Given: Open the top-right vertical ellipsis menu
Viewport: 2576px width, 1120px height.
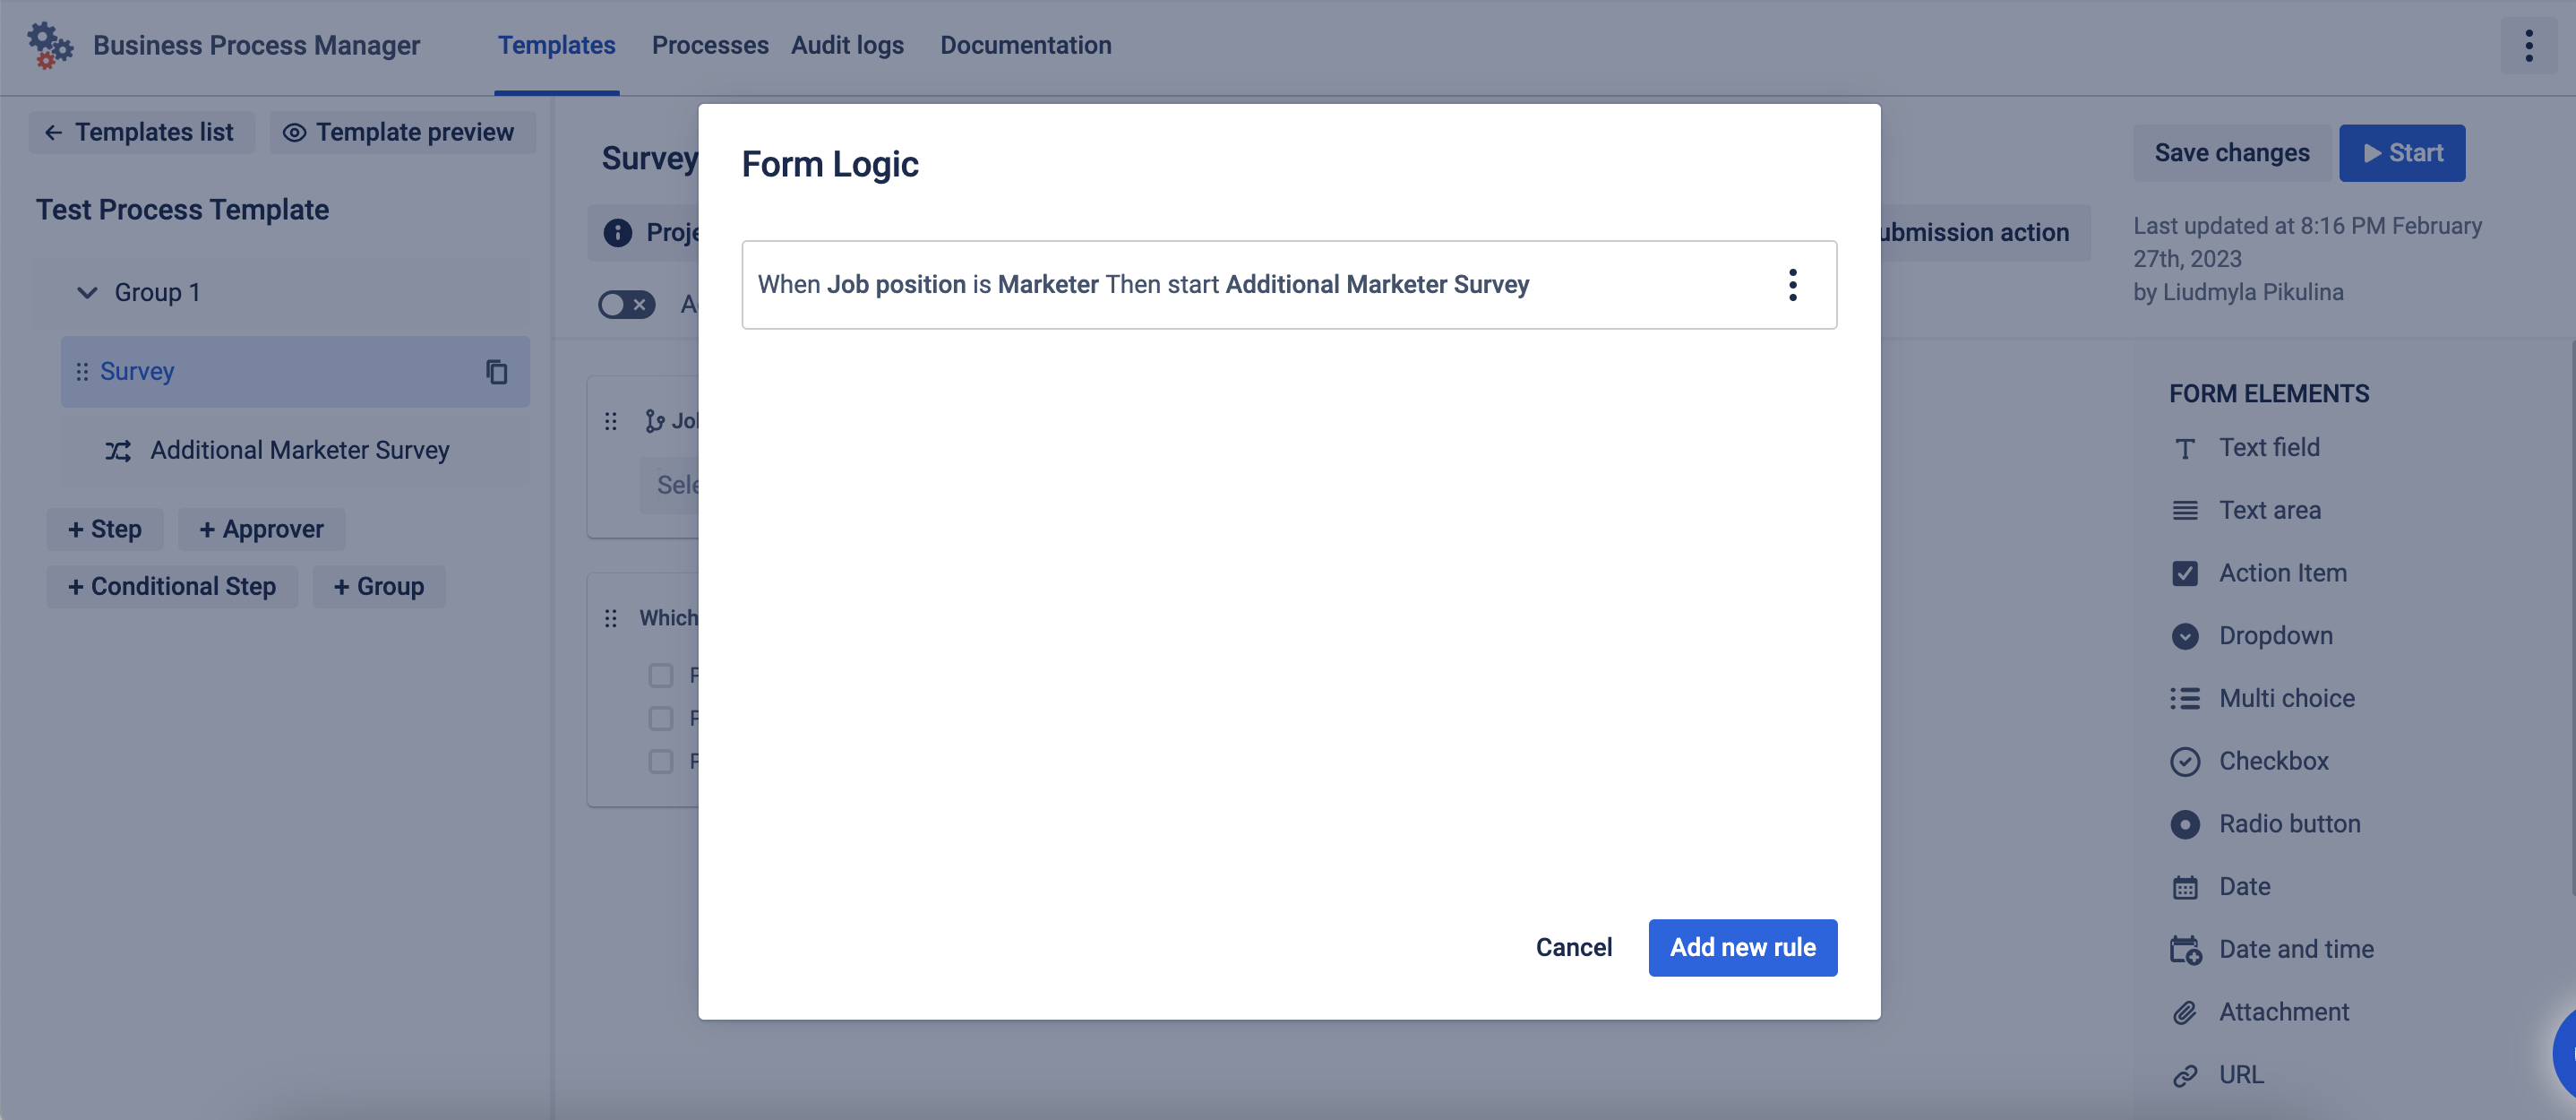Looking at the screenshot, I should [x=2528, y=45].
